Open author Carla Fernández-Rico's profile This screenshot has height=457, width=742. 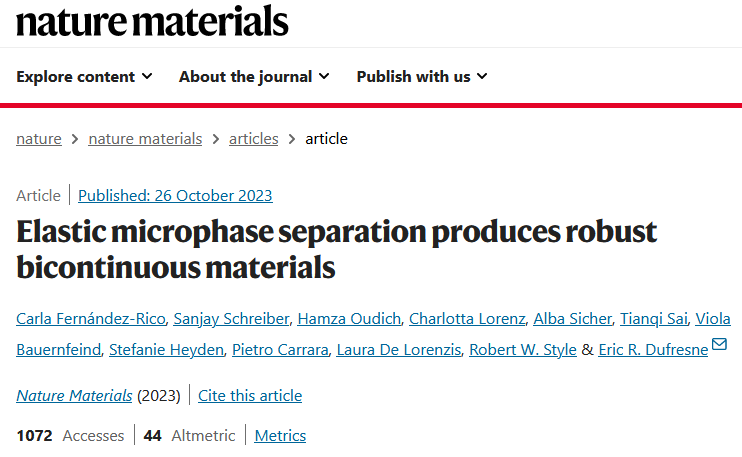point(91,318)
